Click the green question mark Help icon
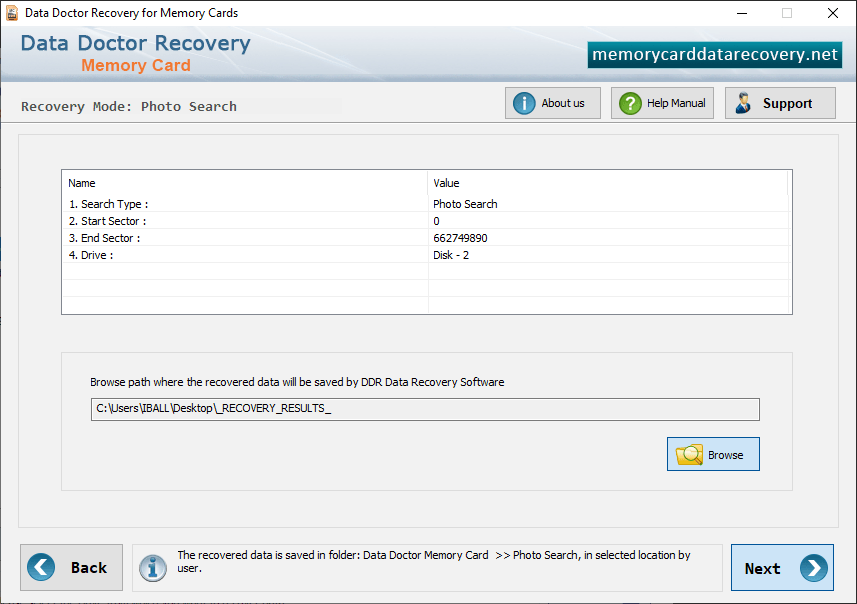This screenshot has height=604, width=857. click(x=630, y=103)
